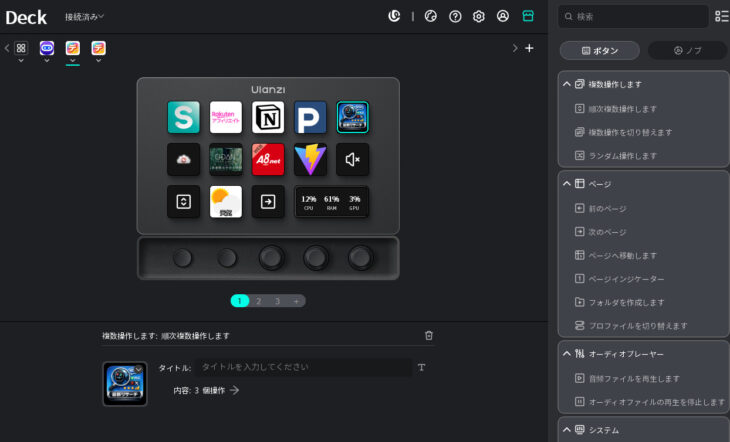Add a new deck page with plus
Viewport: 730px width, 442px height.
pos(296,301)
